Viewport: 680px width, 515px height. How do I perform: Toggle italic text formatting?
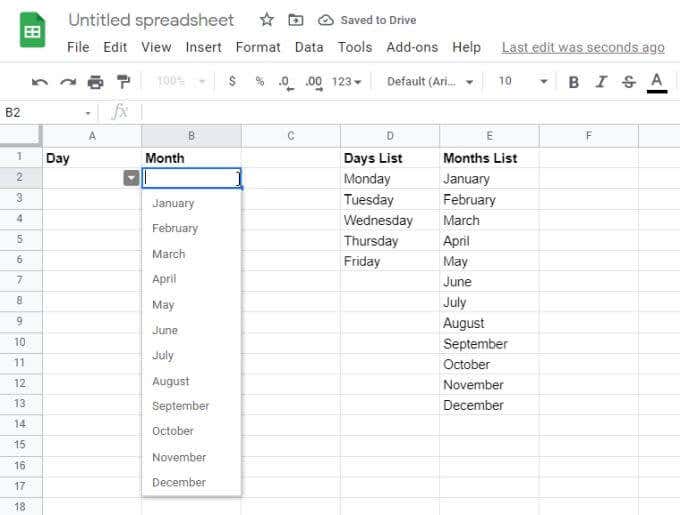coord(601,82)
